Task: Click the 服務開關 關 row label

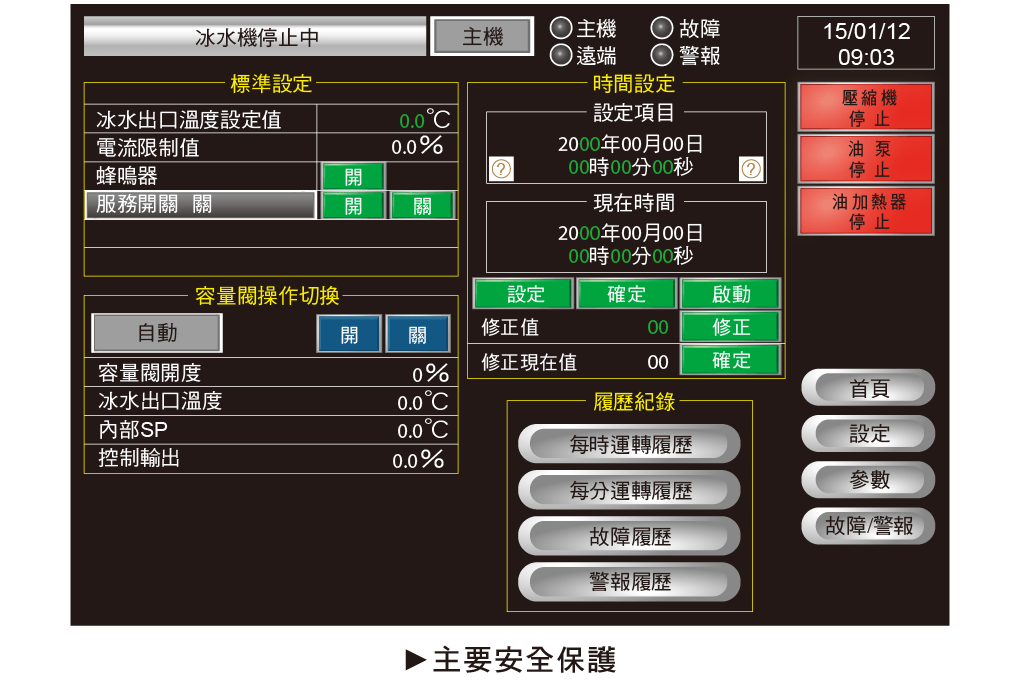Action: [x=201, y=205]
